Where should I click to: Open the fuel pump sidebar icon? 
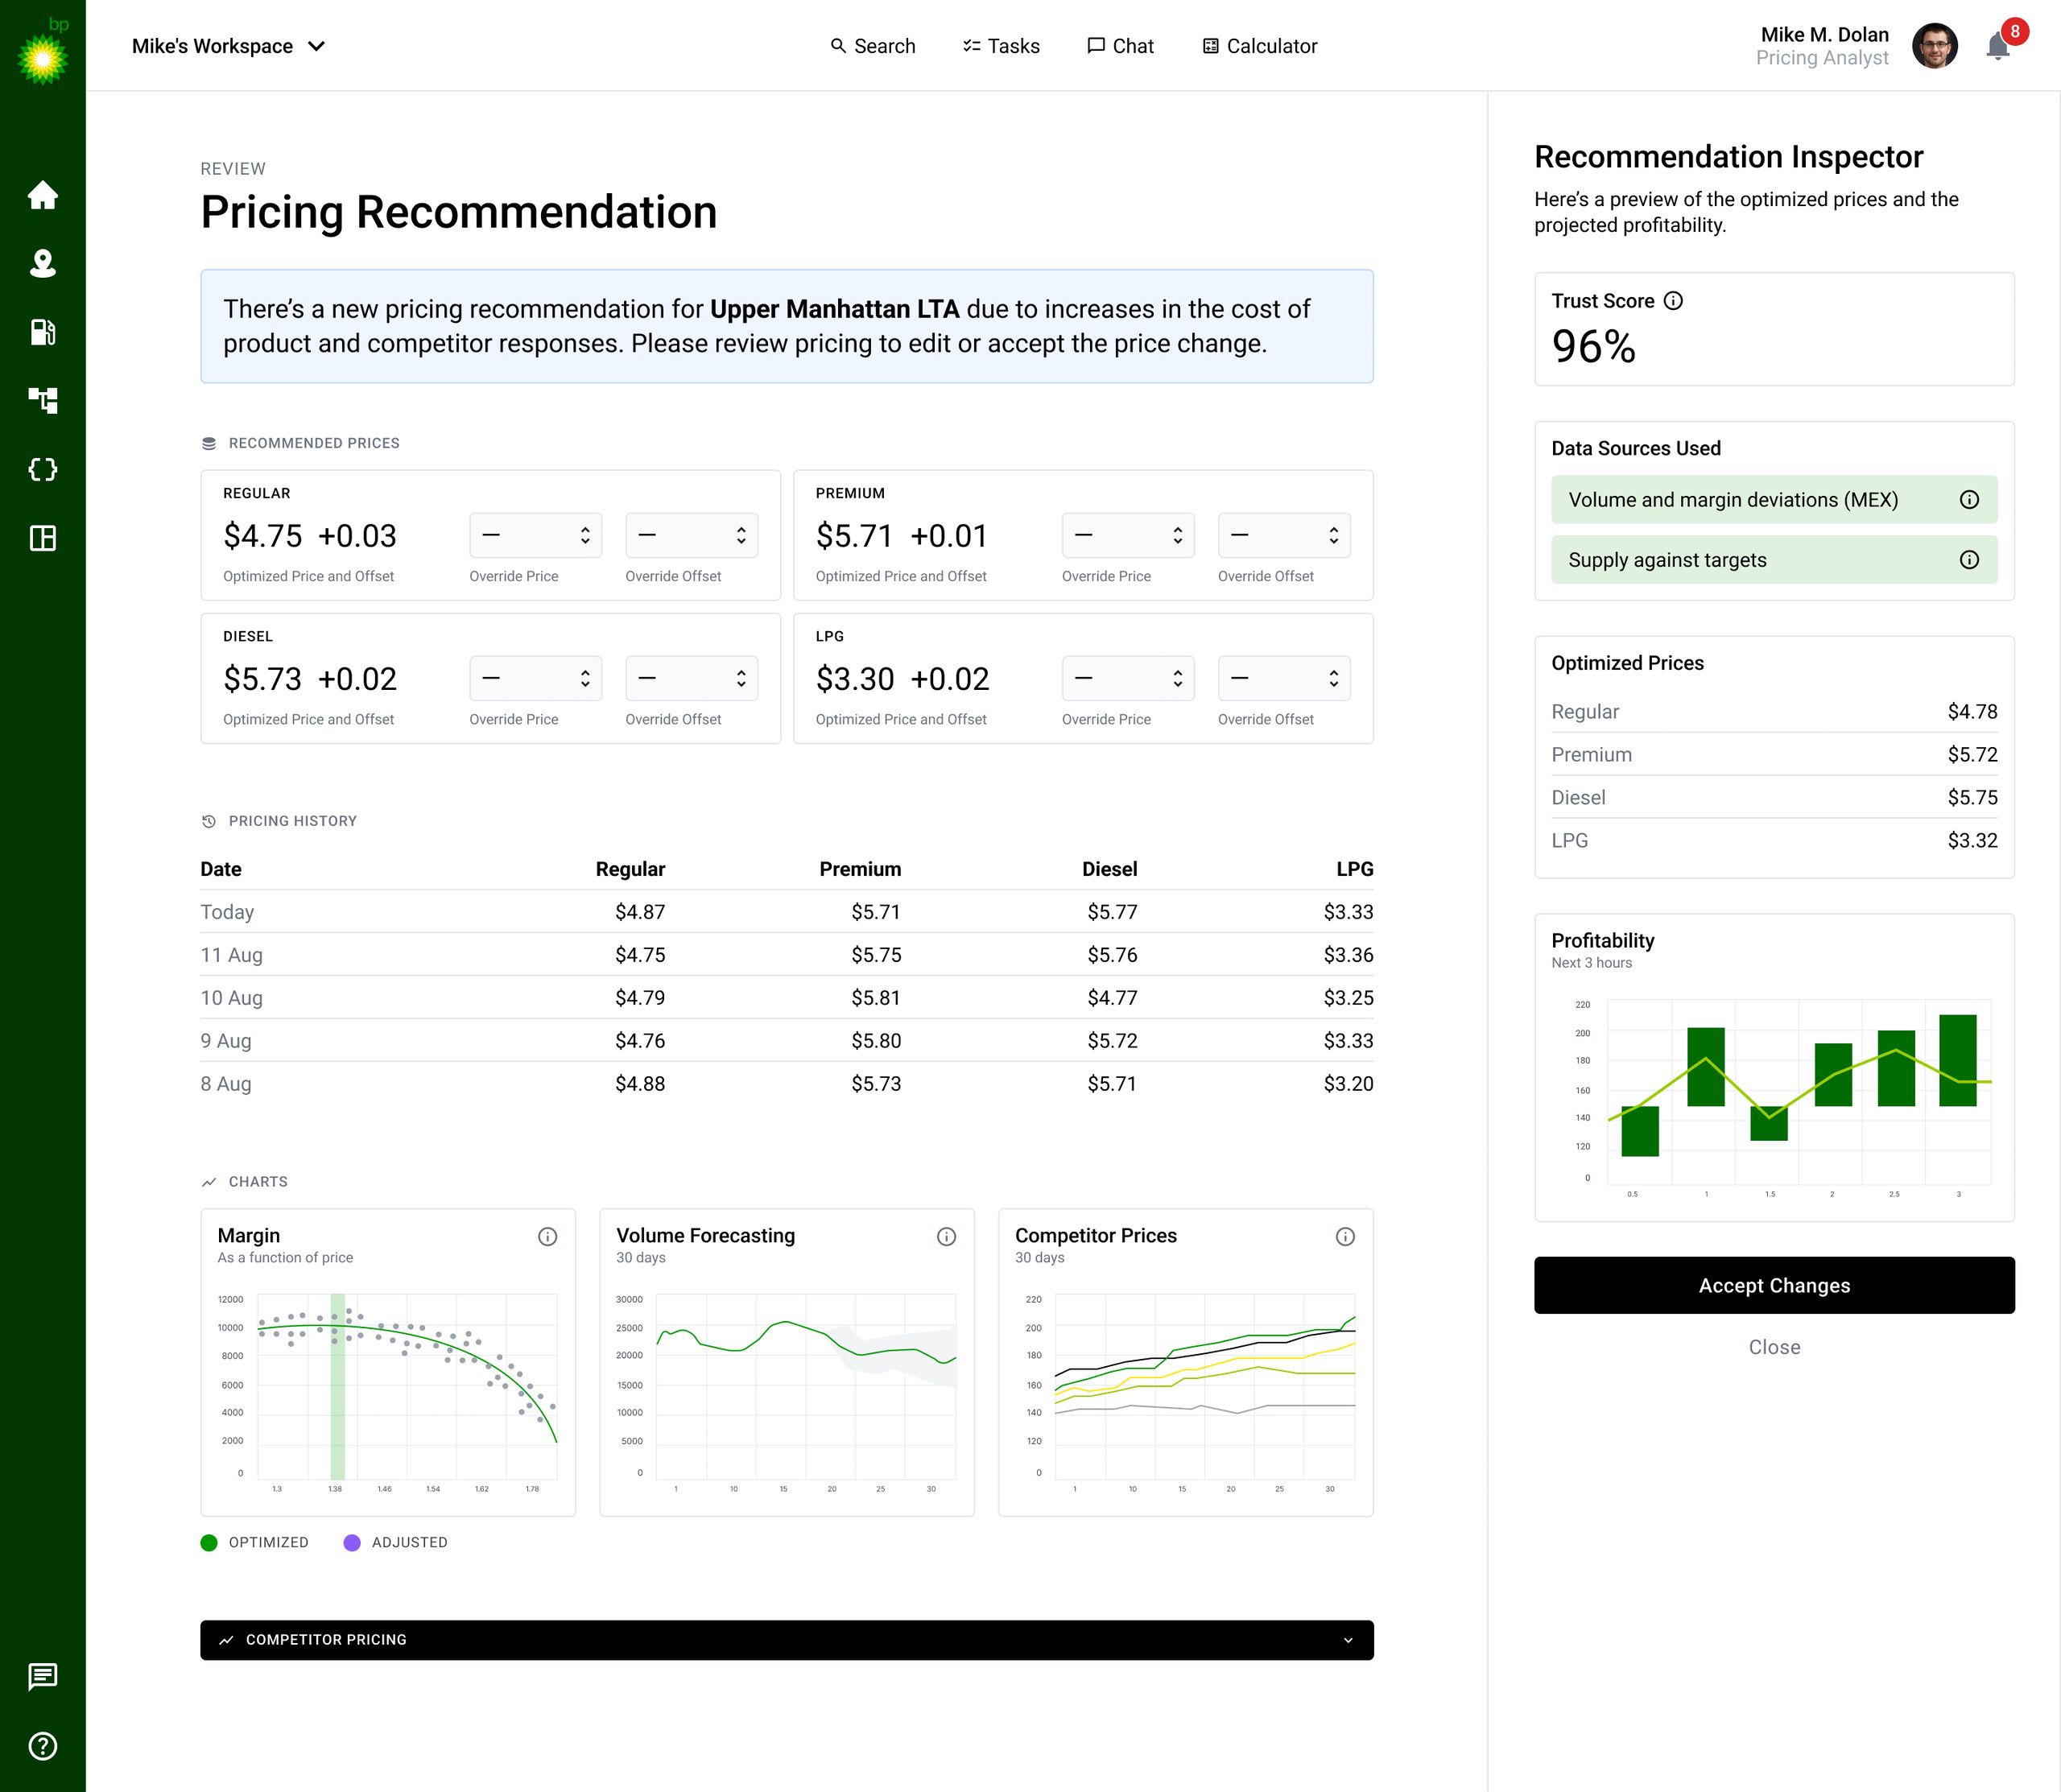pos(43,332)
